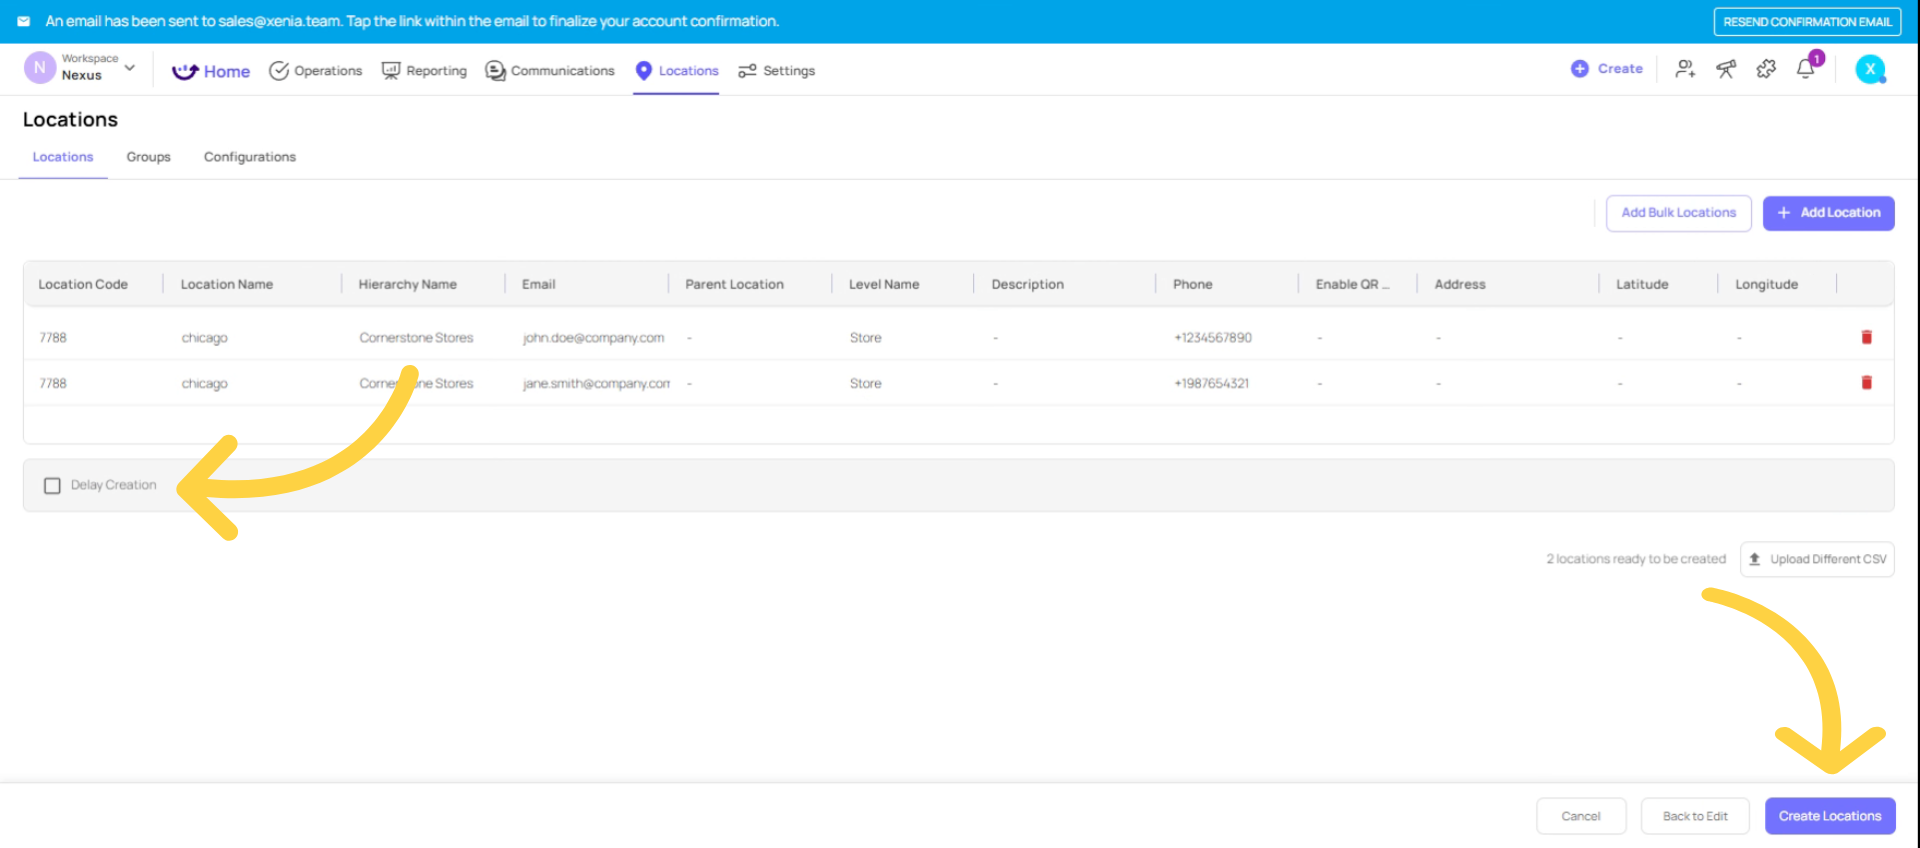
Task: Click the Back to Edit button
Action: [1694, 816]
